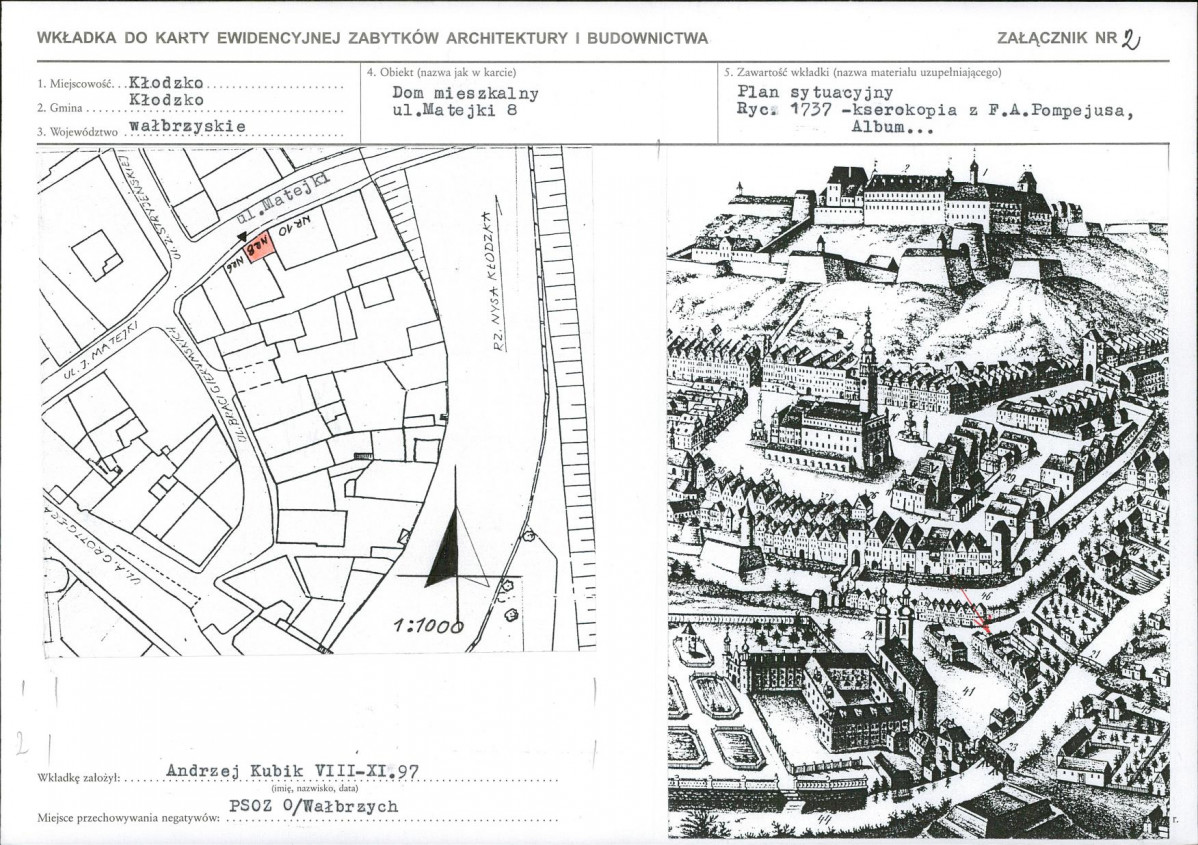Click the street label 'UL. J. MATEJKI' at lower left
This screenshot has width=1198, height=845.
100,352
